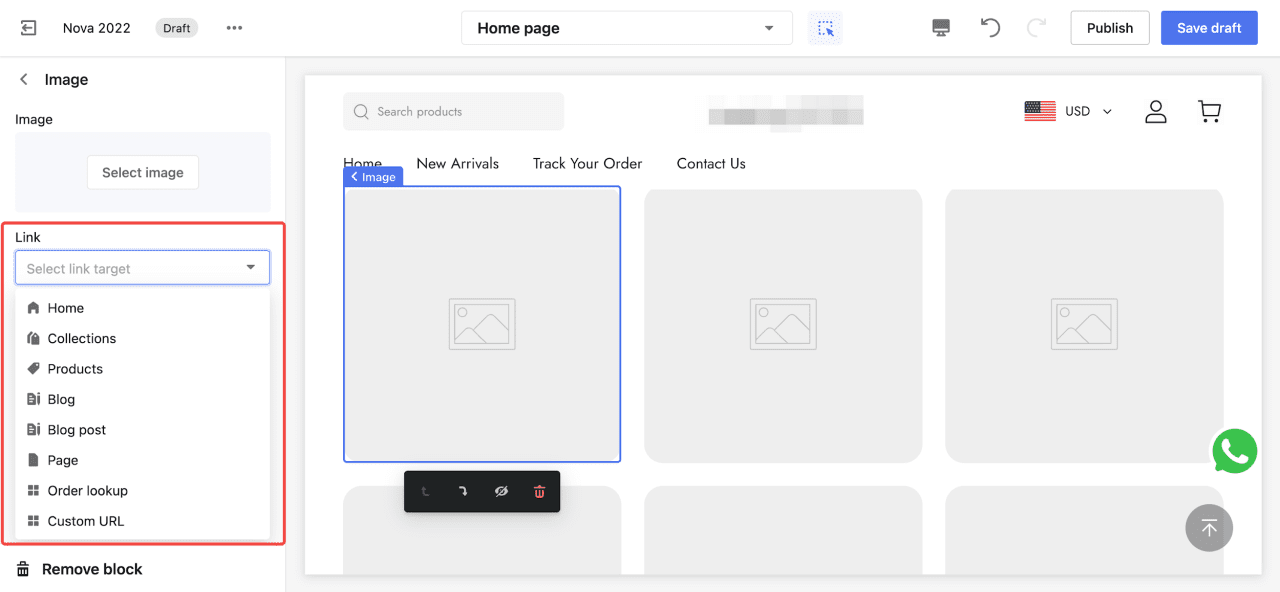Click the Nova 2022 theme name
Image resolution: width=1280 pixels, height=592 pixels.
[x=97, y=28]
